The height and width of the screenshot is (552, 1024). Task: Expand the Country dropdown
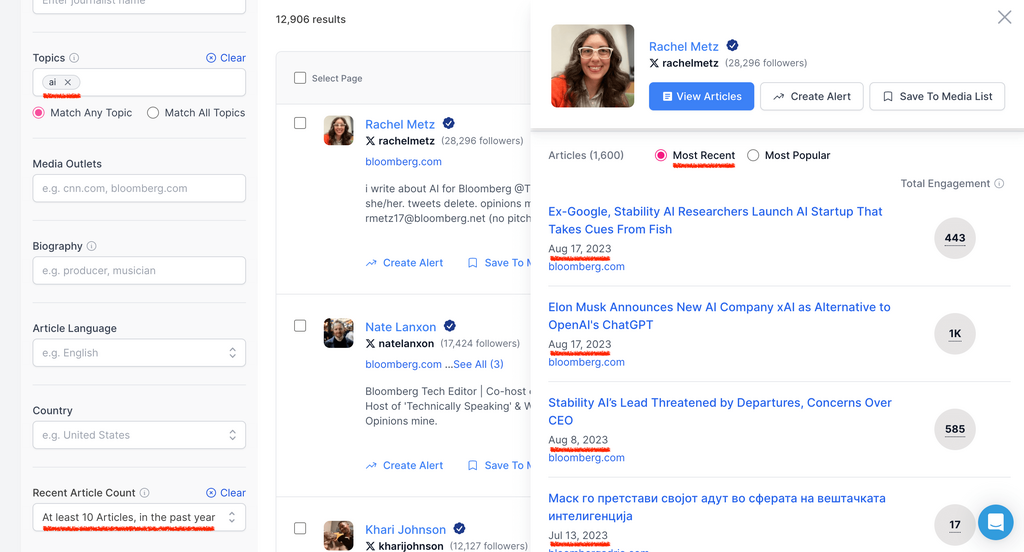click(x=139, y=435)
